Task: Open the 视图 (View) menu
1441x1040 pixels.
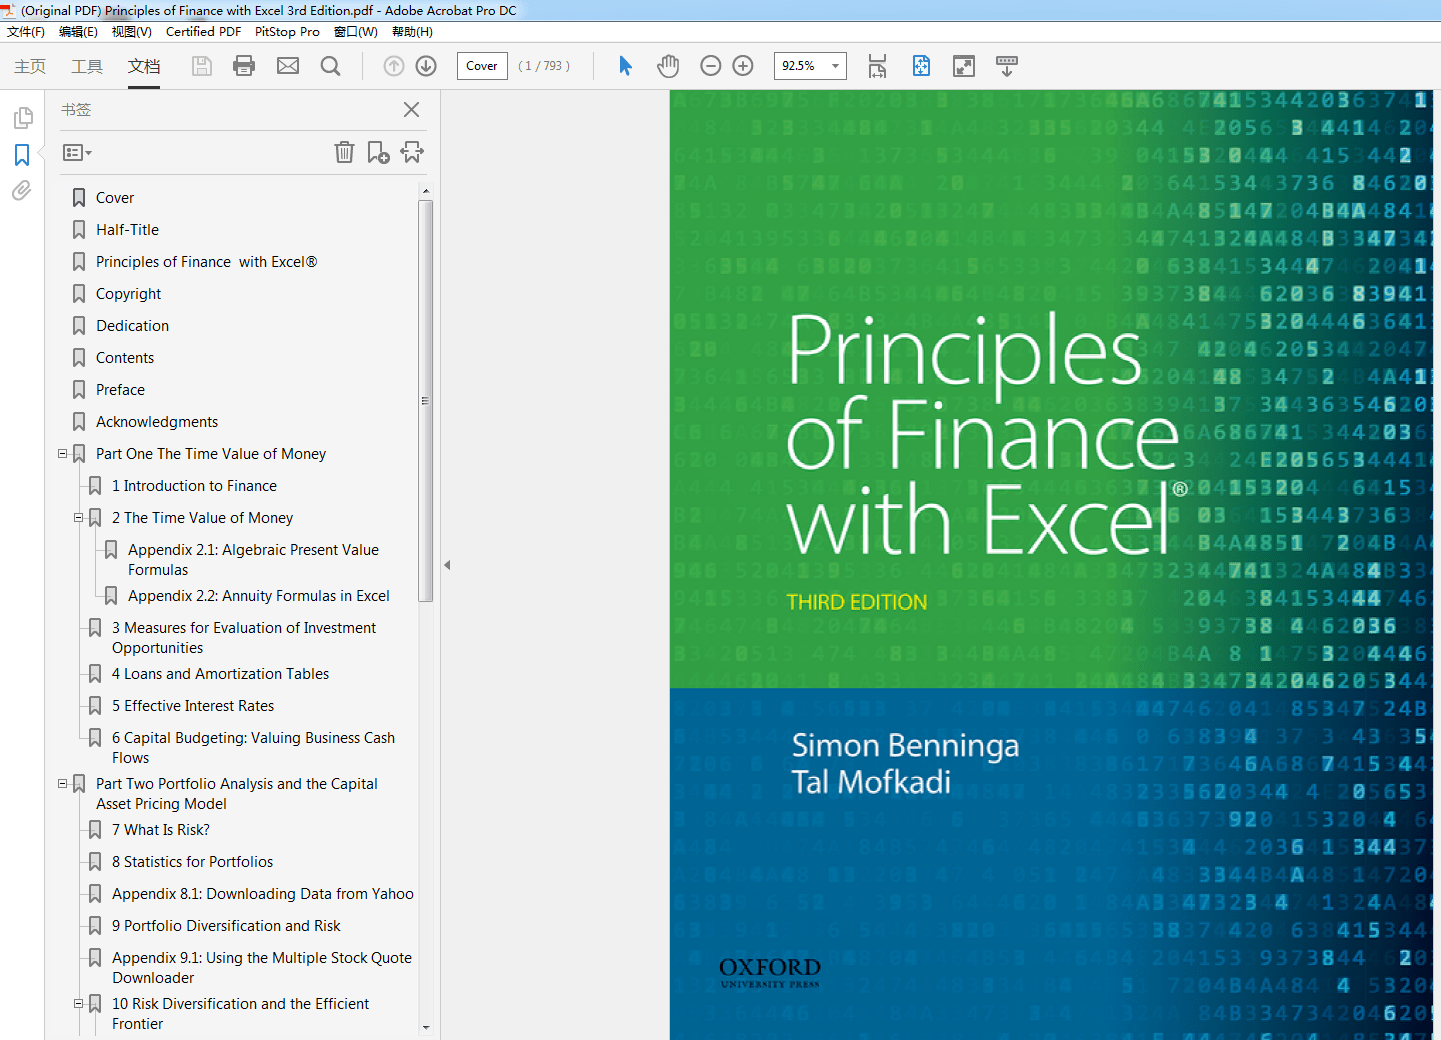Action: pyautogui.click(x=130, y=31)
